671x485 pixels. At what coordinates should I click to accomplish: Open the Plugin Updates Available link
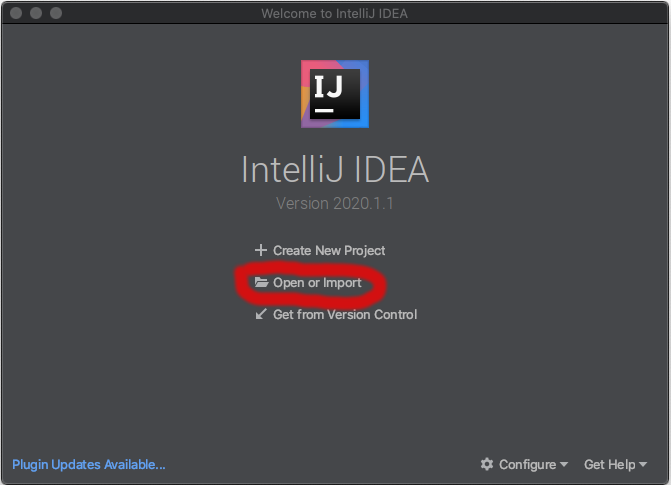coord(88,464)
